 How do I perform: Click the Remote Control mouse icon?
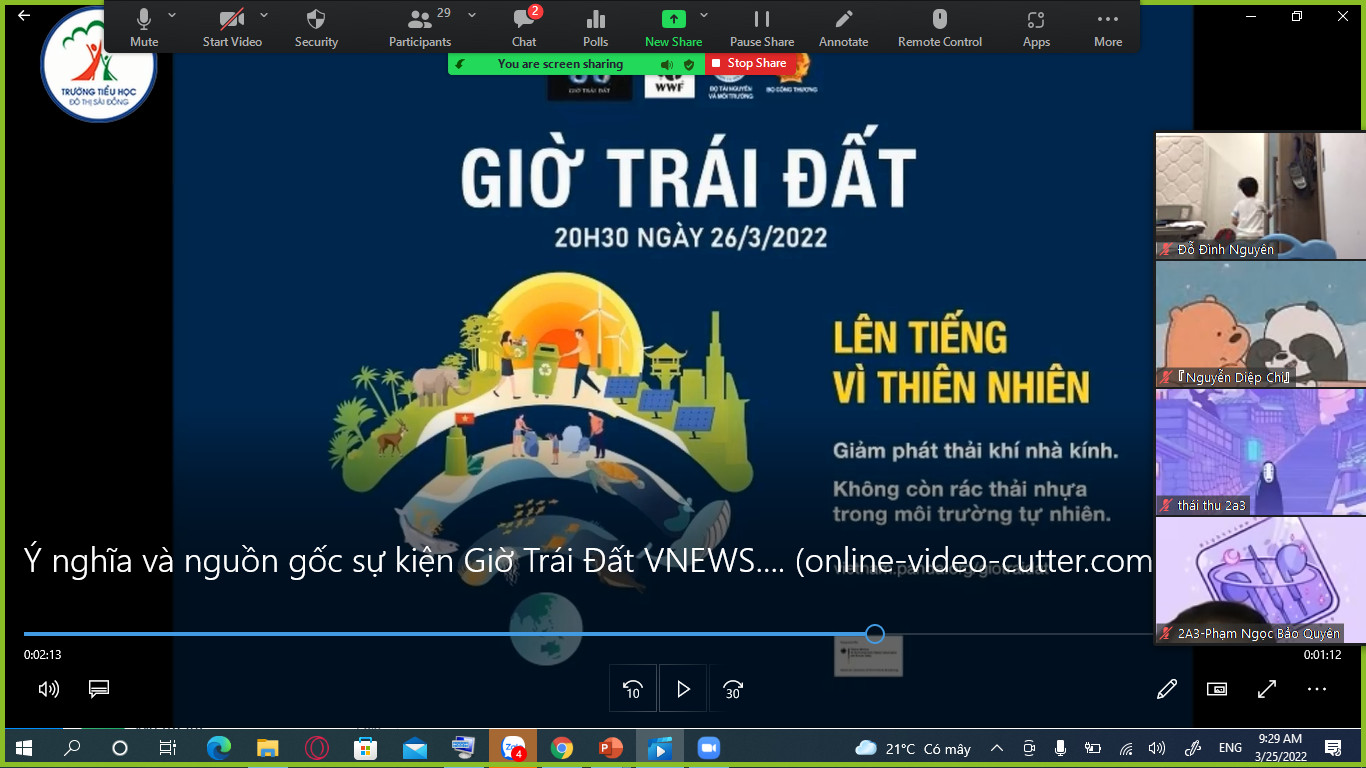939,20
